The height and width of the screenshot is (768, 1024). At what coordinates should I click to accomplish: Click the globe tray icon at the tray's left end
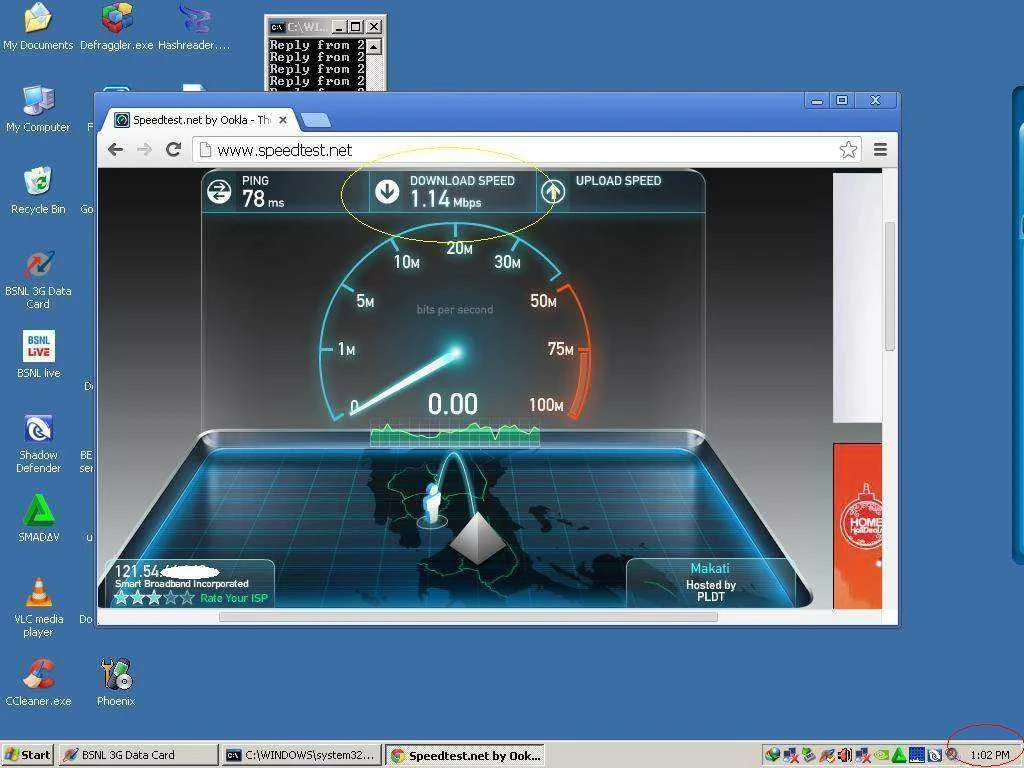click(772, 755)
